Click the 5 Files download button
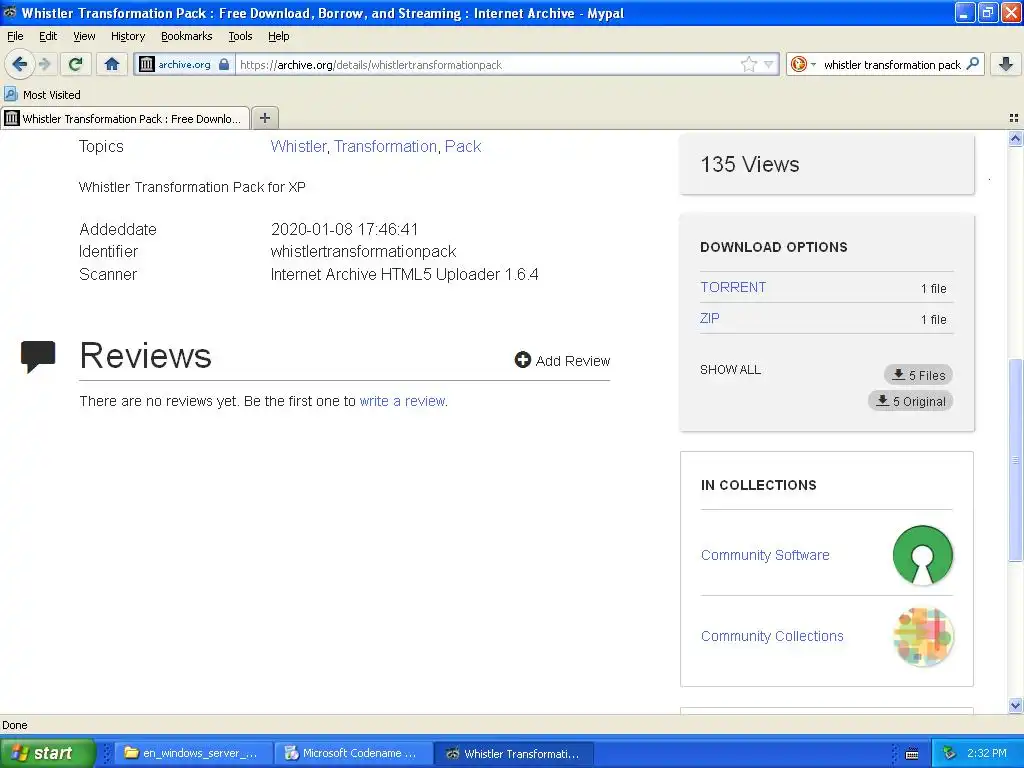This screenshot has height=768, width=1024. tap(918, 375)
